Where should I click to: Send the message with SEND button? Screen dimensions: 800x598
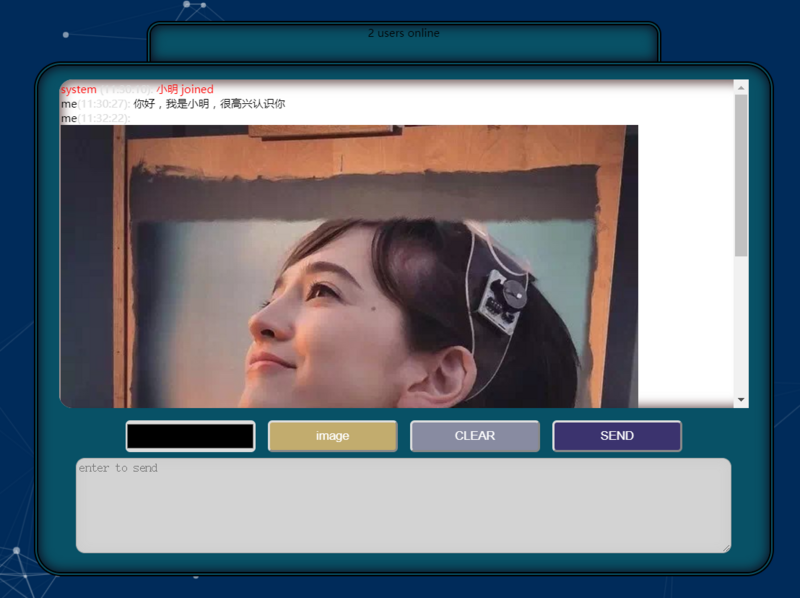point(617,436)
